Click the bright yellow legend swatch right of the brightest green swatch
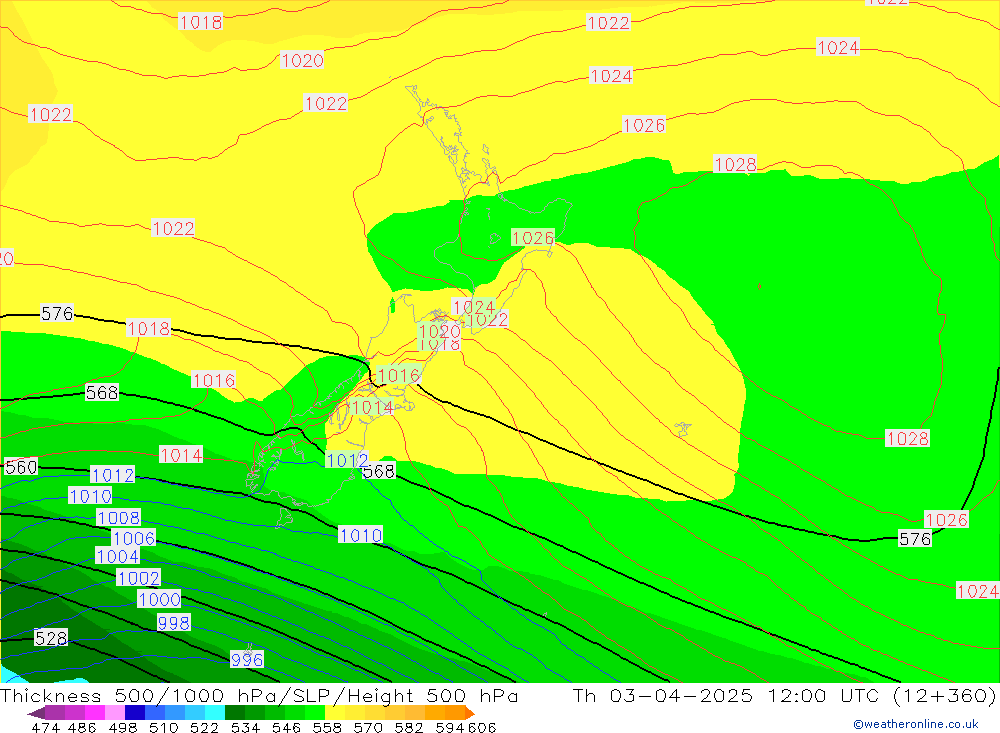 click(x=335, y=712)
